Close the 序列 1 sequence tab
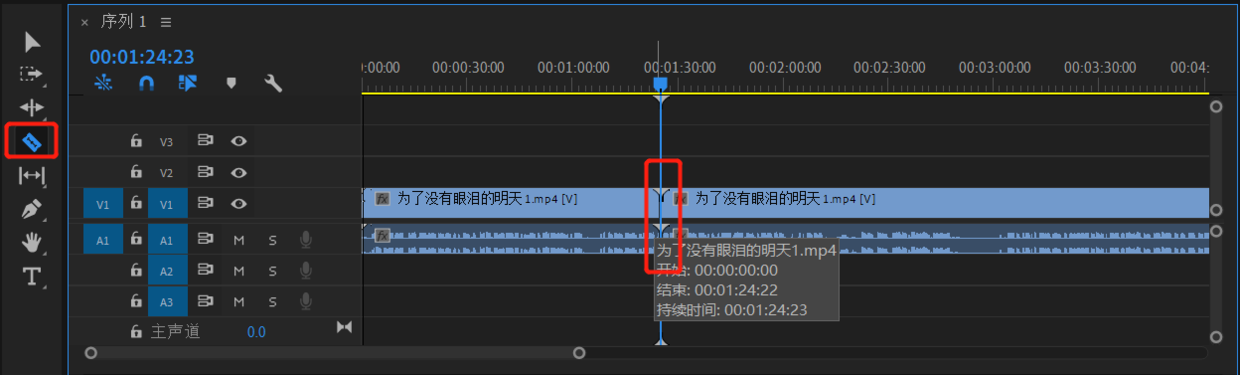 coord(85,22)
